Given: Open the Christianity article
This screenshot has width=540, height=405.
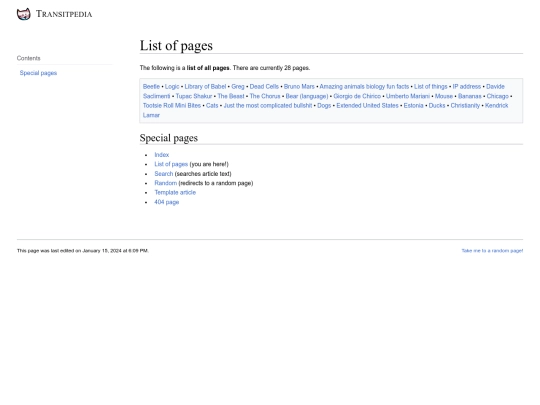Looking at the screenshot, I should point(465,105).
